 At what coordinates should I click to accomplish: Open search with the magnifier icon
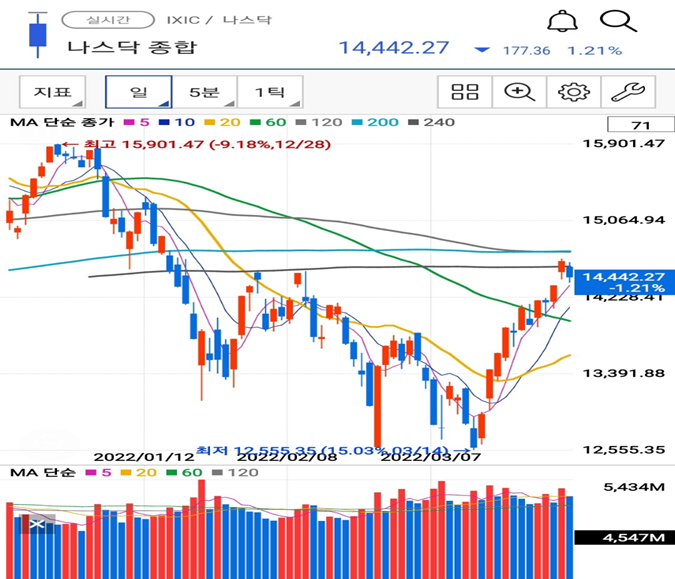[618, 21]
